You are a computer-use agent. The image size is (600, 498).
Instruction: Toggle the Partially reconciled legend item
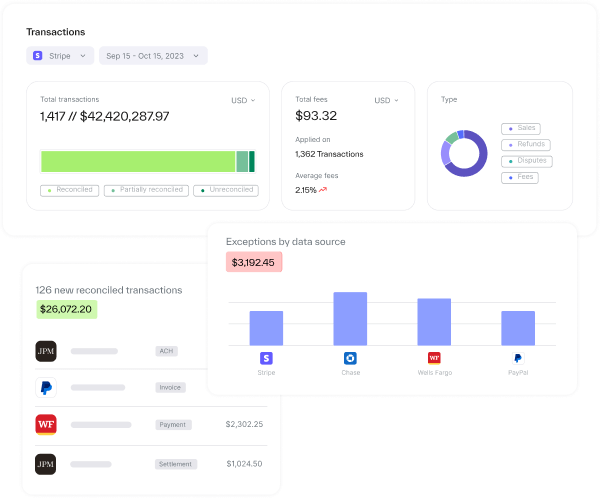point(146,190)
